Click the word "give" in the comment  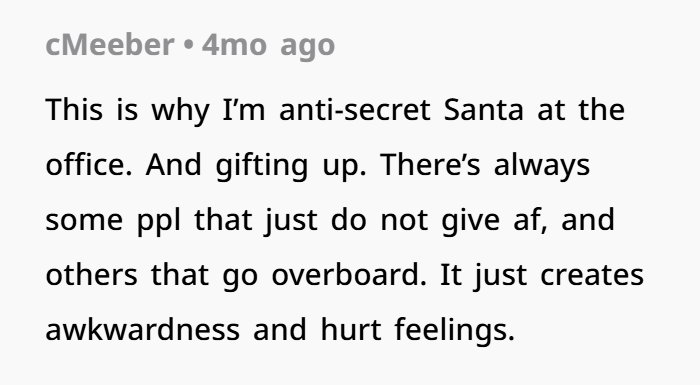471,221
